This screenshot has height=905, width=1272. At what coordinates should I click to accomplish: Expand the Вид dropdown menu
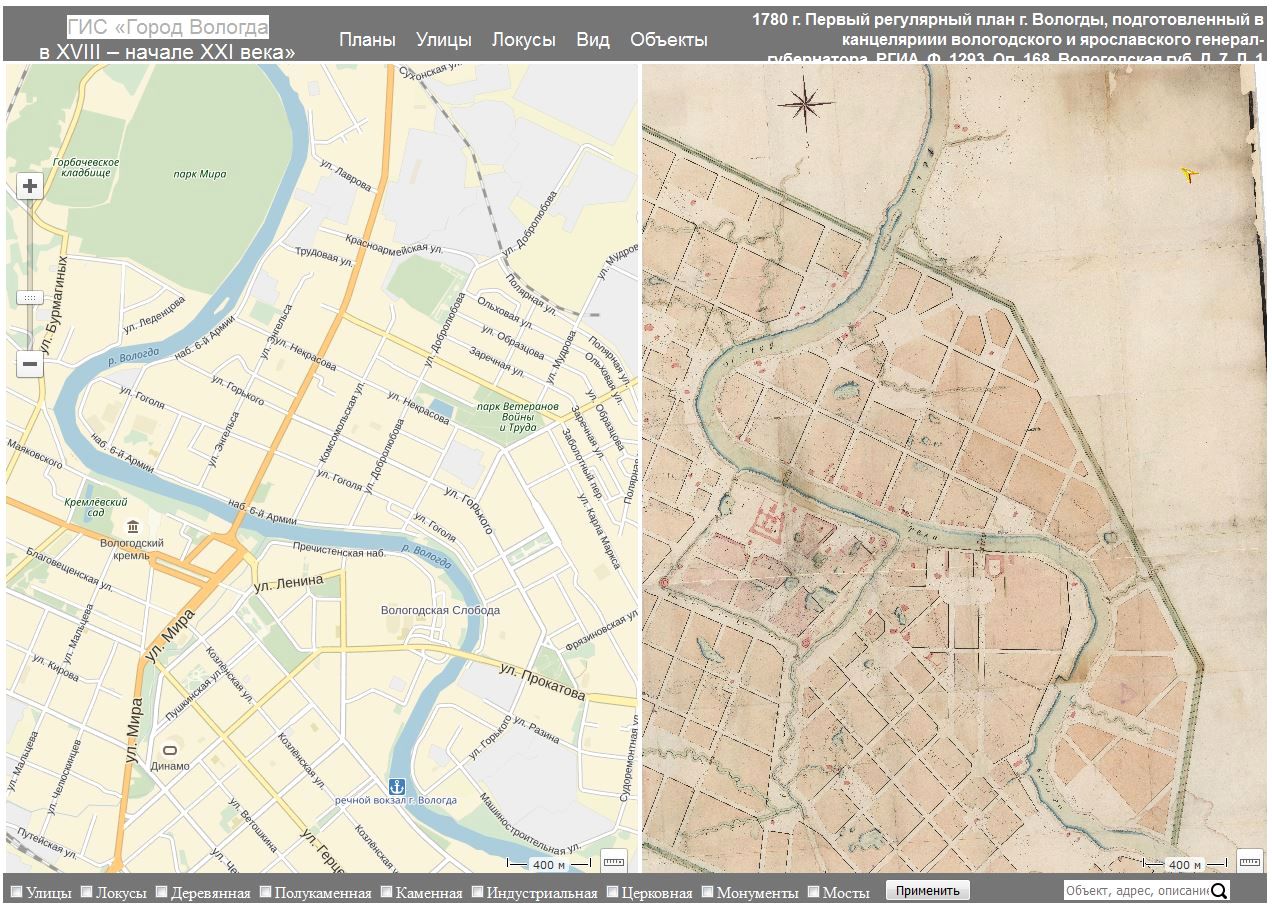592,40
